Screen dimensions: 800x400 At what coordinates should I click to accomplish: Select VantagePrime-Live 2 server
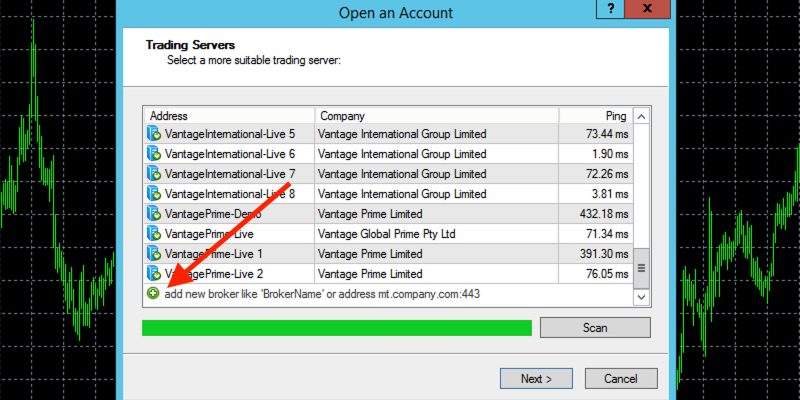pyautogui.click(x=389, y=274)
